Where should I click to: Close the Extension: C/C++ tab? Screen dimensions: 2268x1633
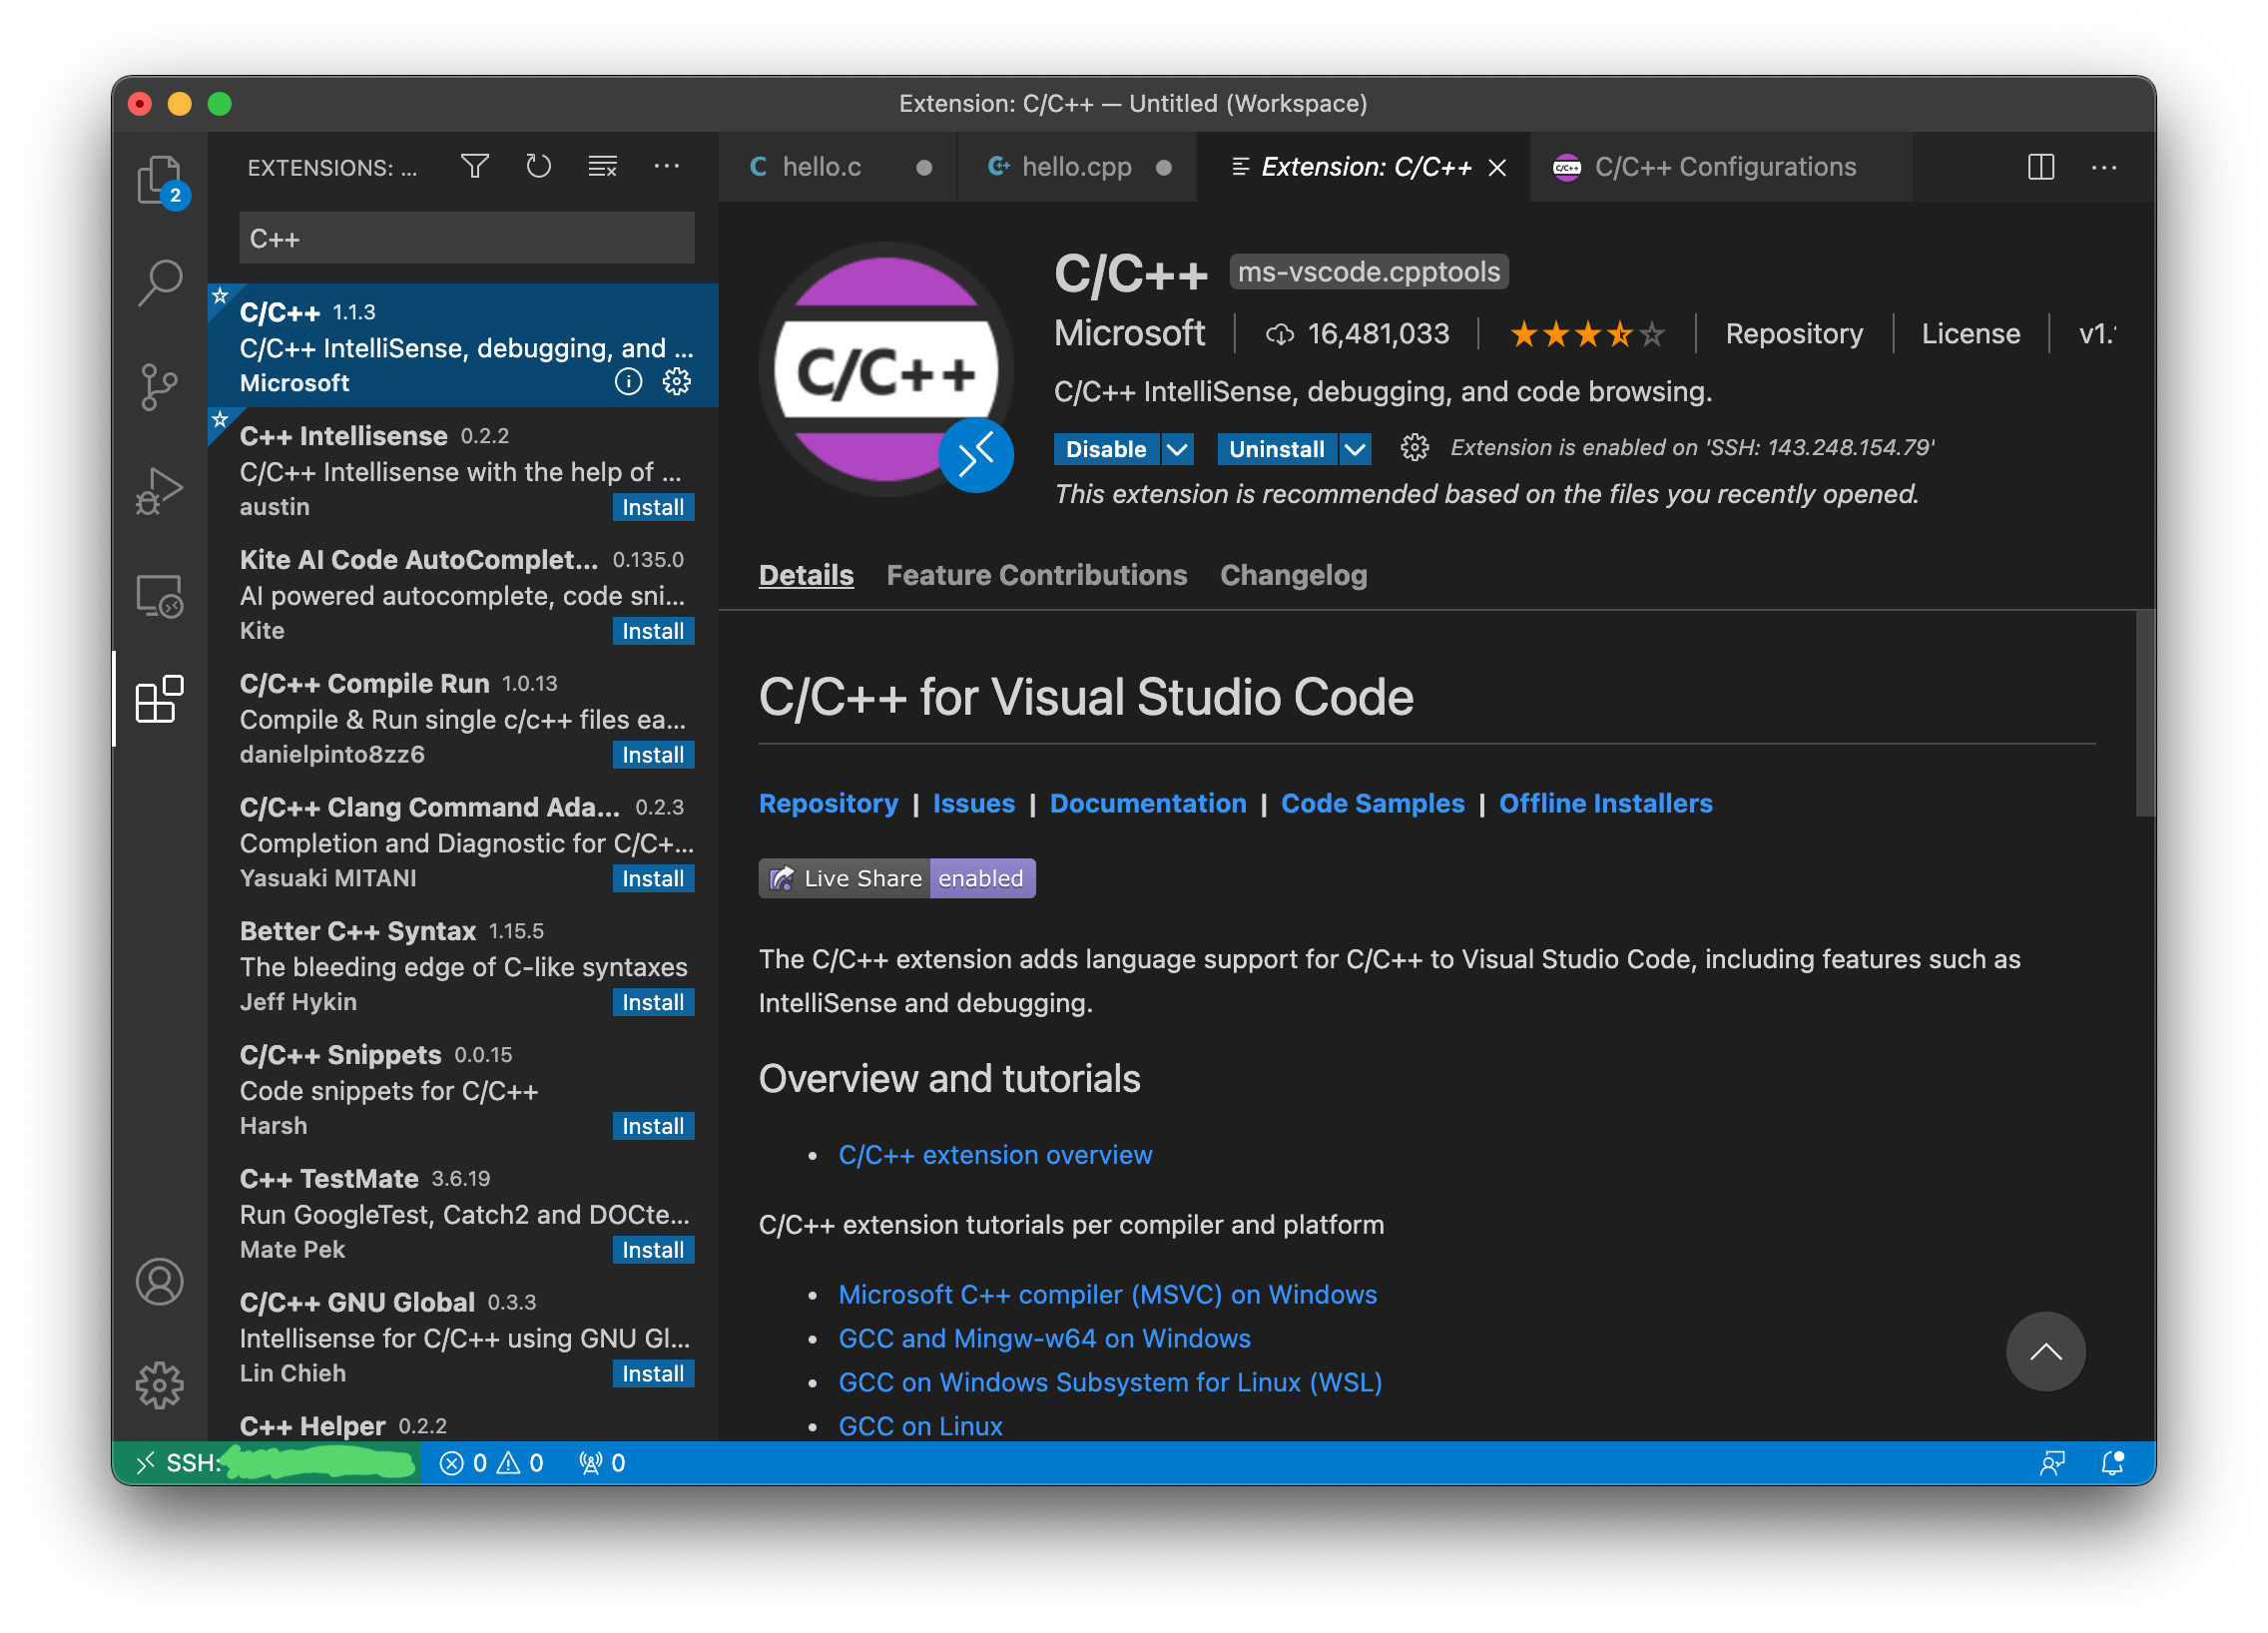[1497, 168]
